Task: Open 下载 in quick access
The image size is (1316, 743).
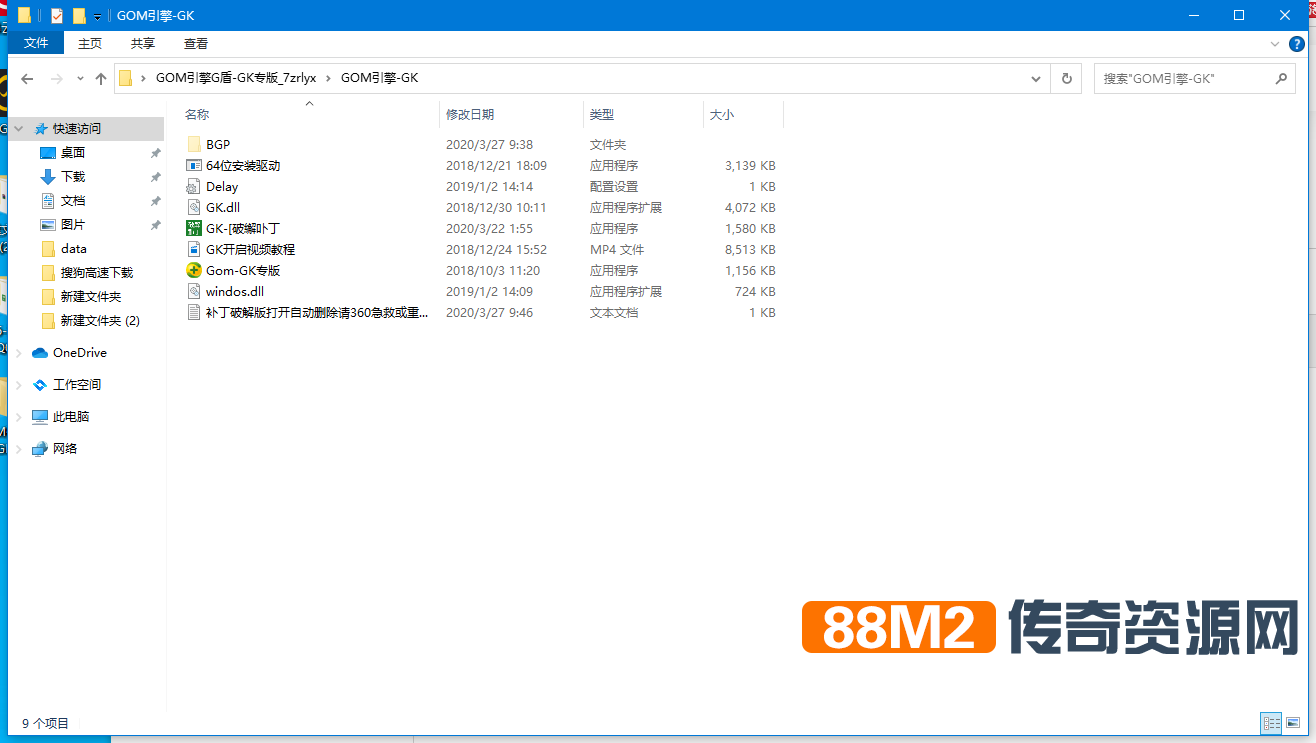Action: 73,177
